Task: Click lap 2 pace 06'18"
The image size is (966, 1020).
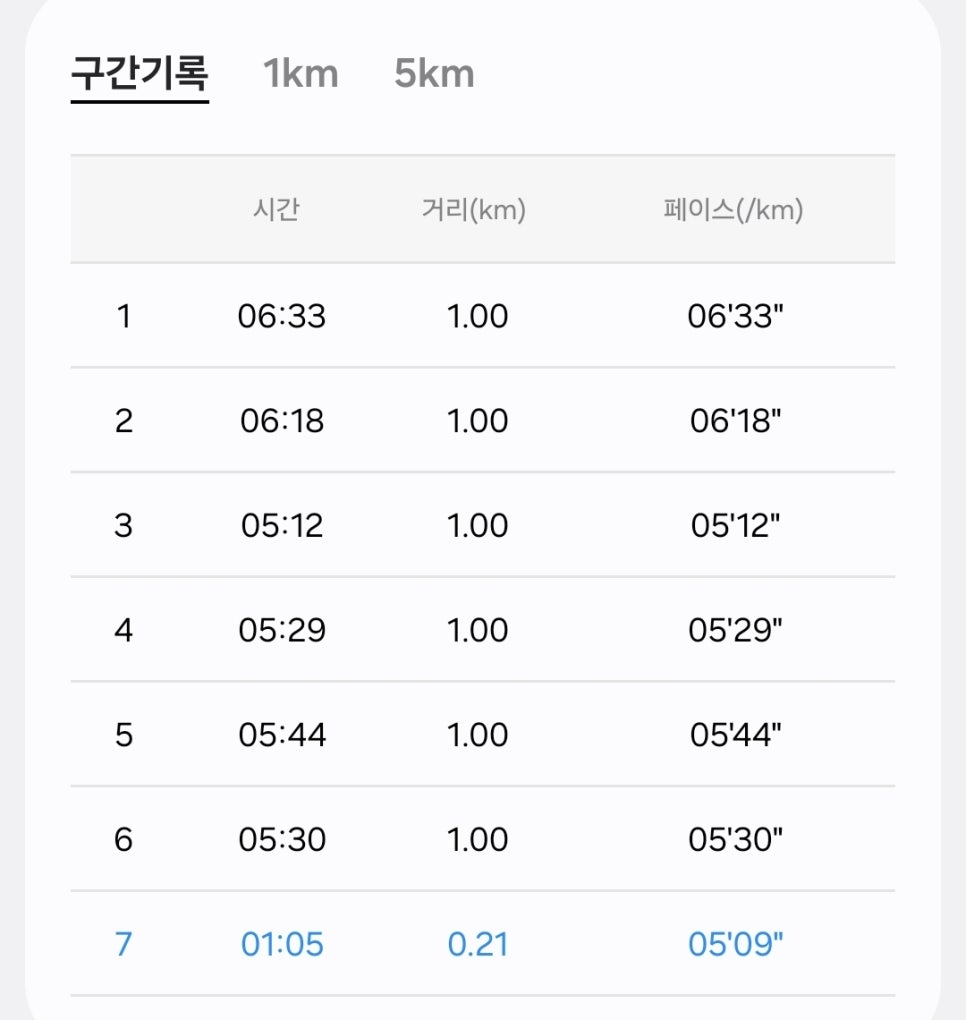Action: [735, 421]
